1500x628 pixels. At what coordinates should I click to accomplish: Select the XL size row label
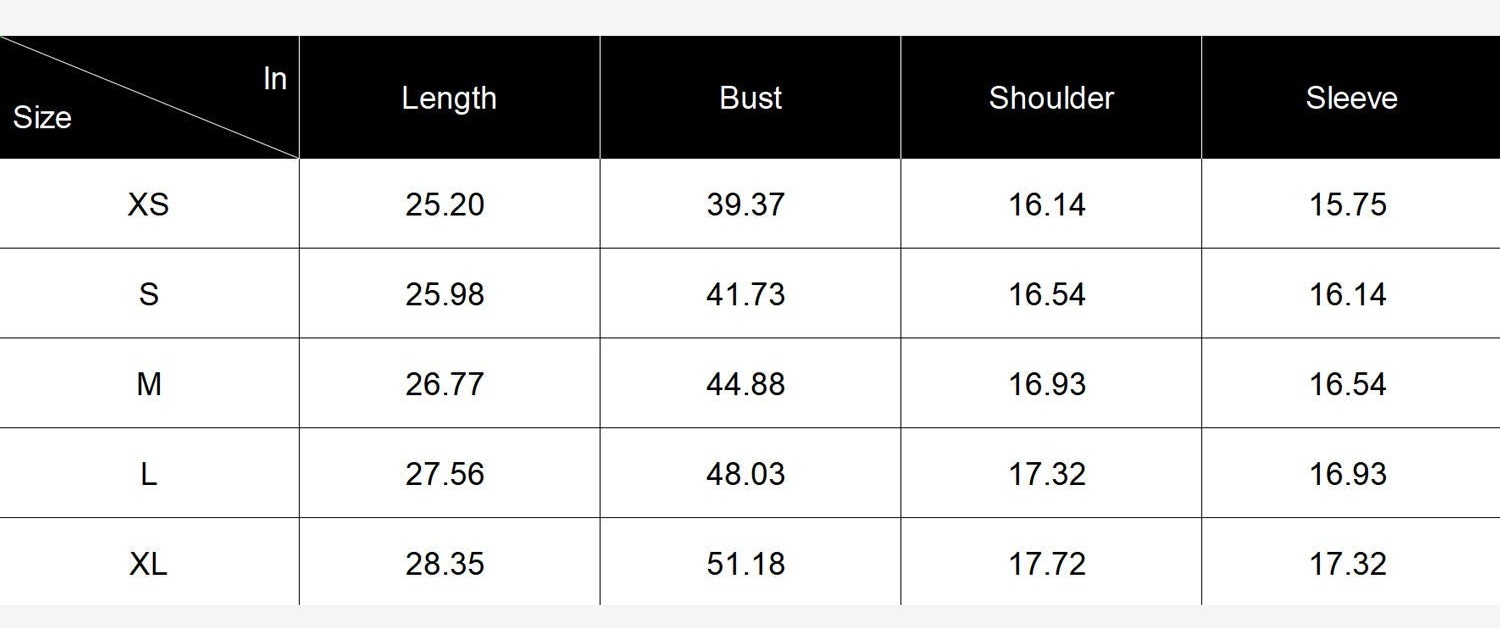pos(148,564)
